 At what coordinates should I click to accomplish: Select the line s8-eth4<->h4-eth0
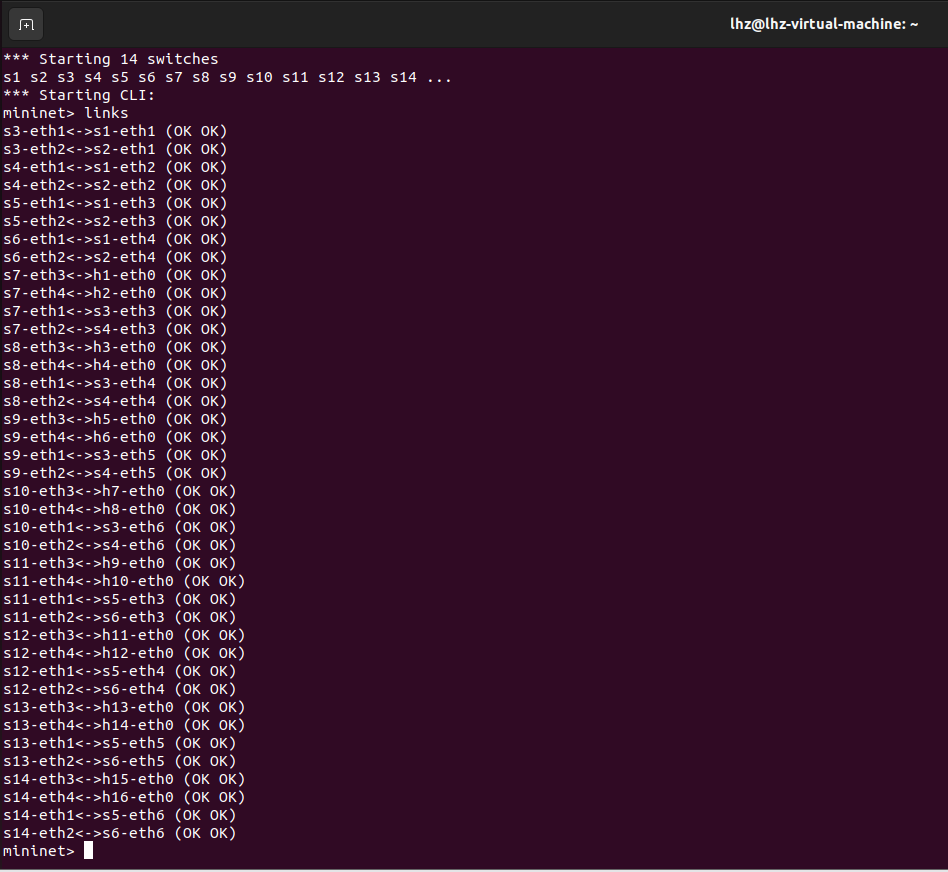click(115, 365)
